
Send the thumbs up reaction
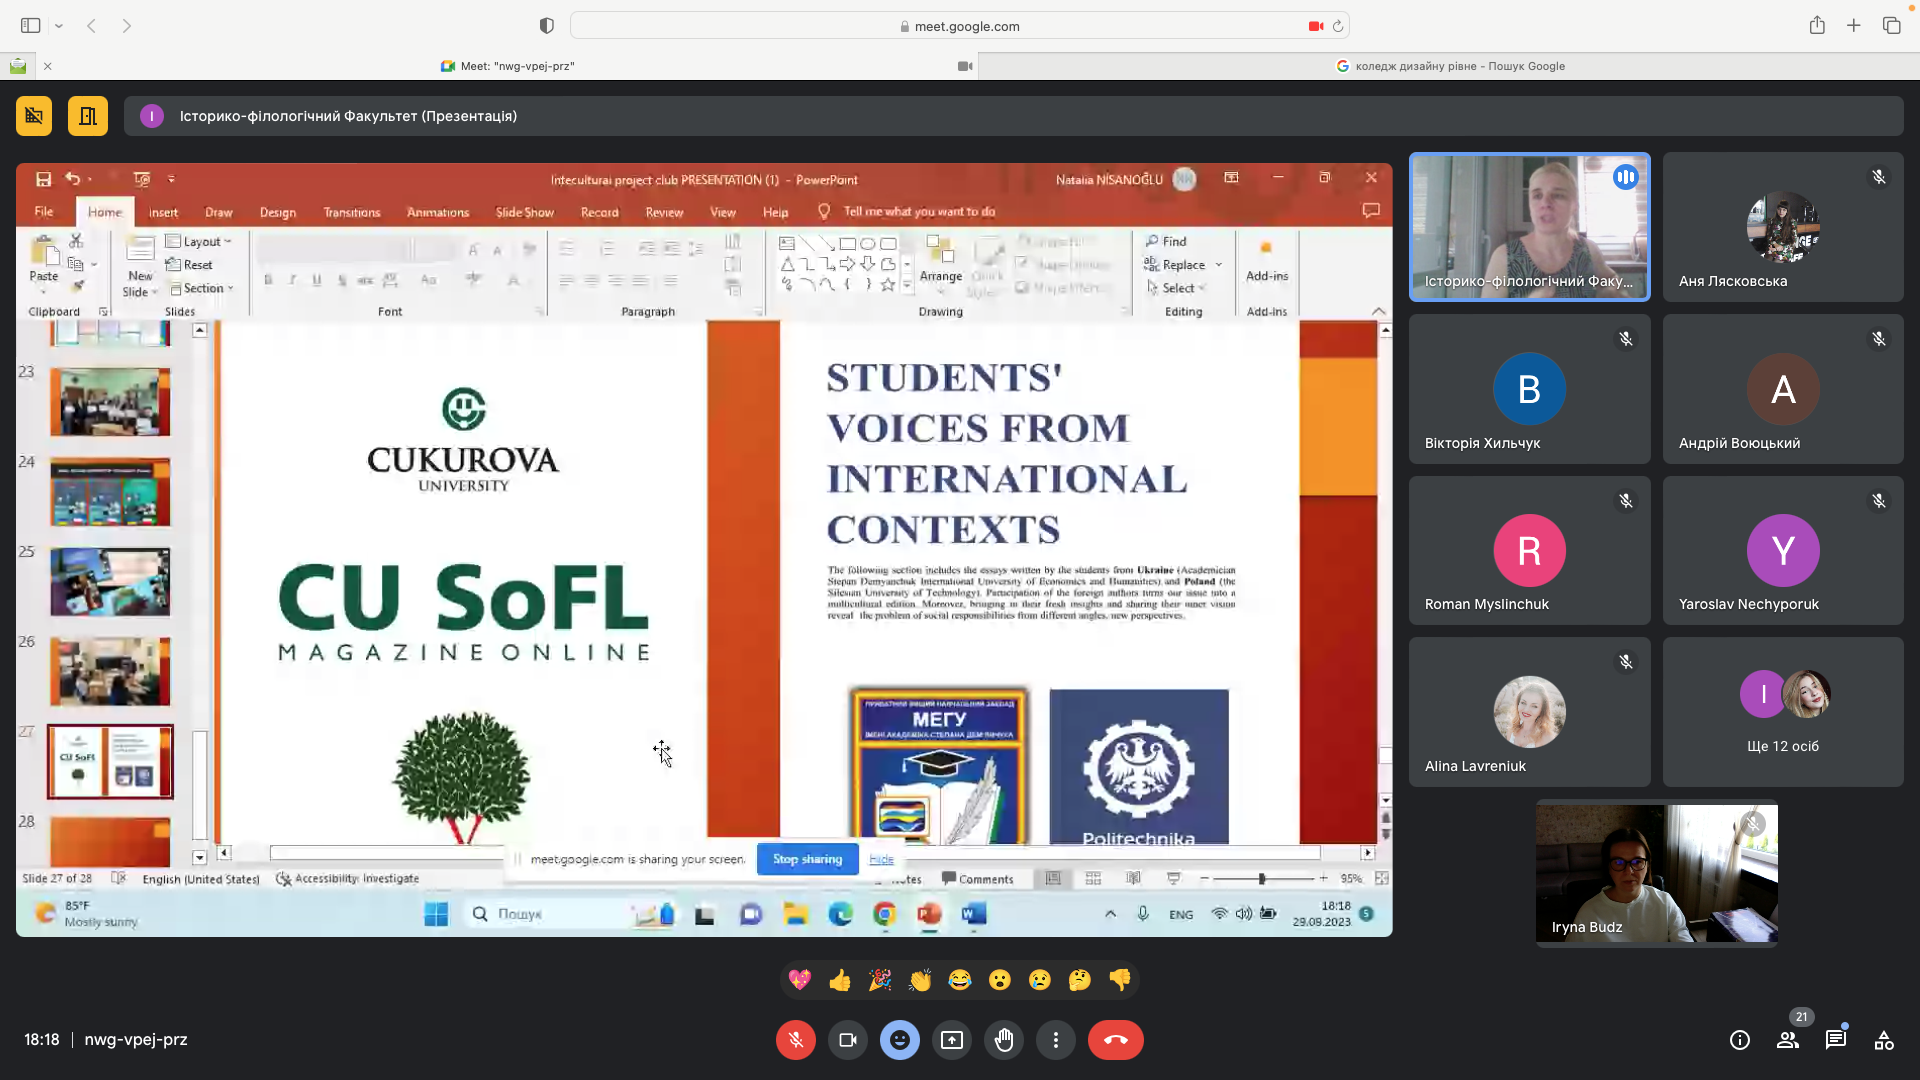840,980
